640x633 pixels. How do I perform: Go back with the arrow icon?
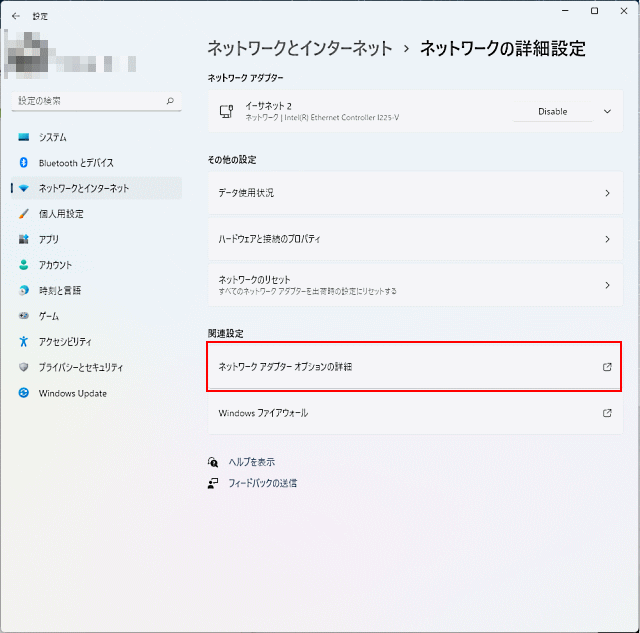16,16
